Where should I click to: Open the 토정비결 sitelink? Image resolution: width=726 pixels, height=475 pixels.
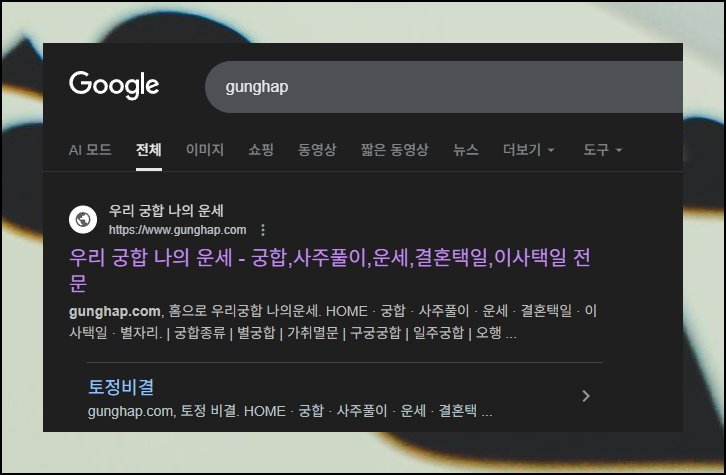pyautogui.click(x=121, y=387)
